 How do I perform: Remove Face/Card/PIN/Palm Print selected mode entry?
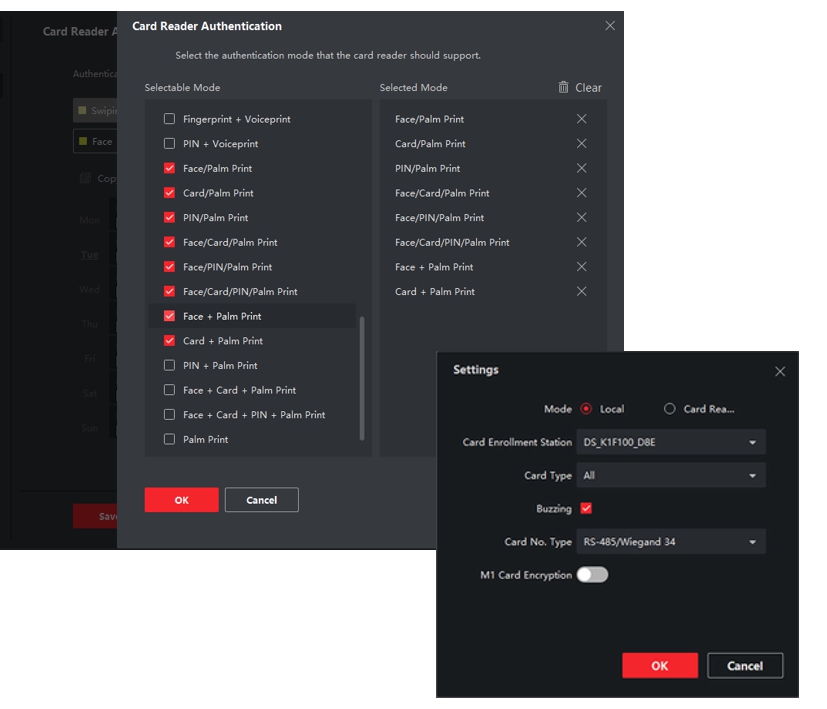click(x=581, y=242)
